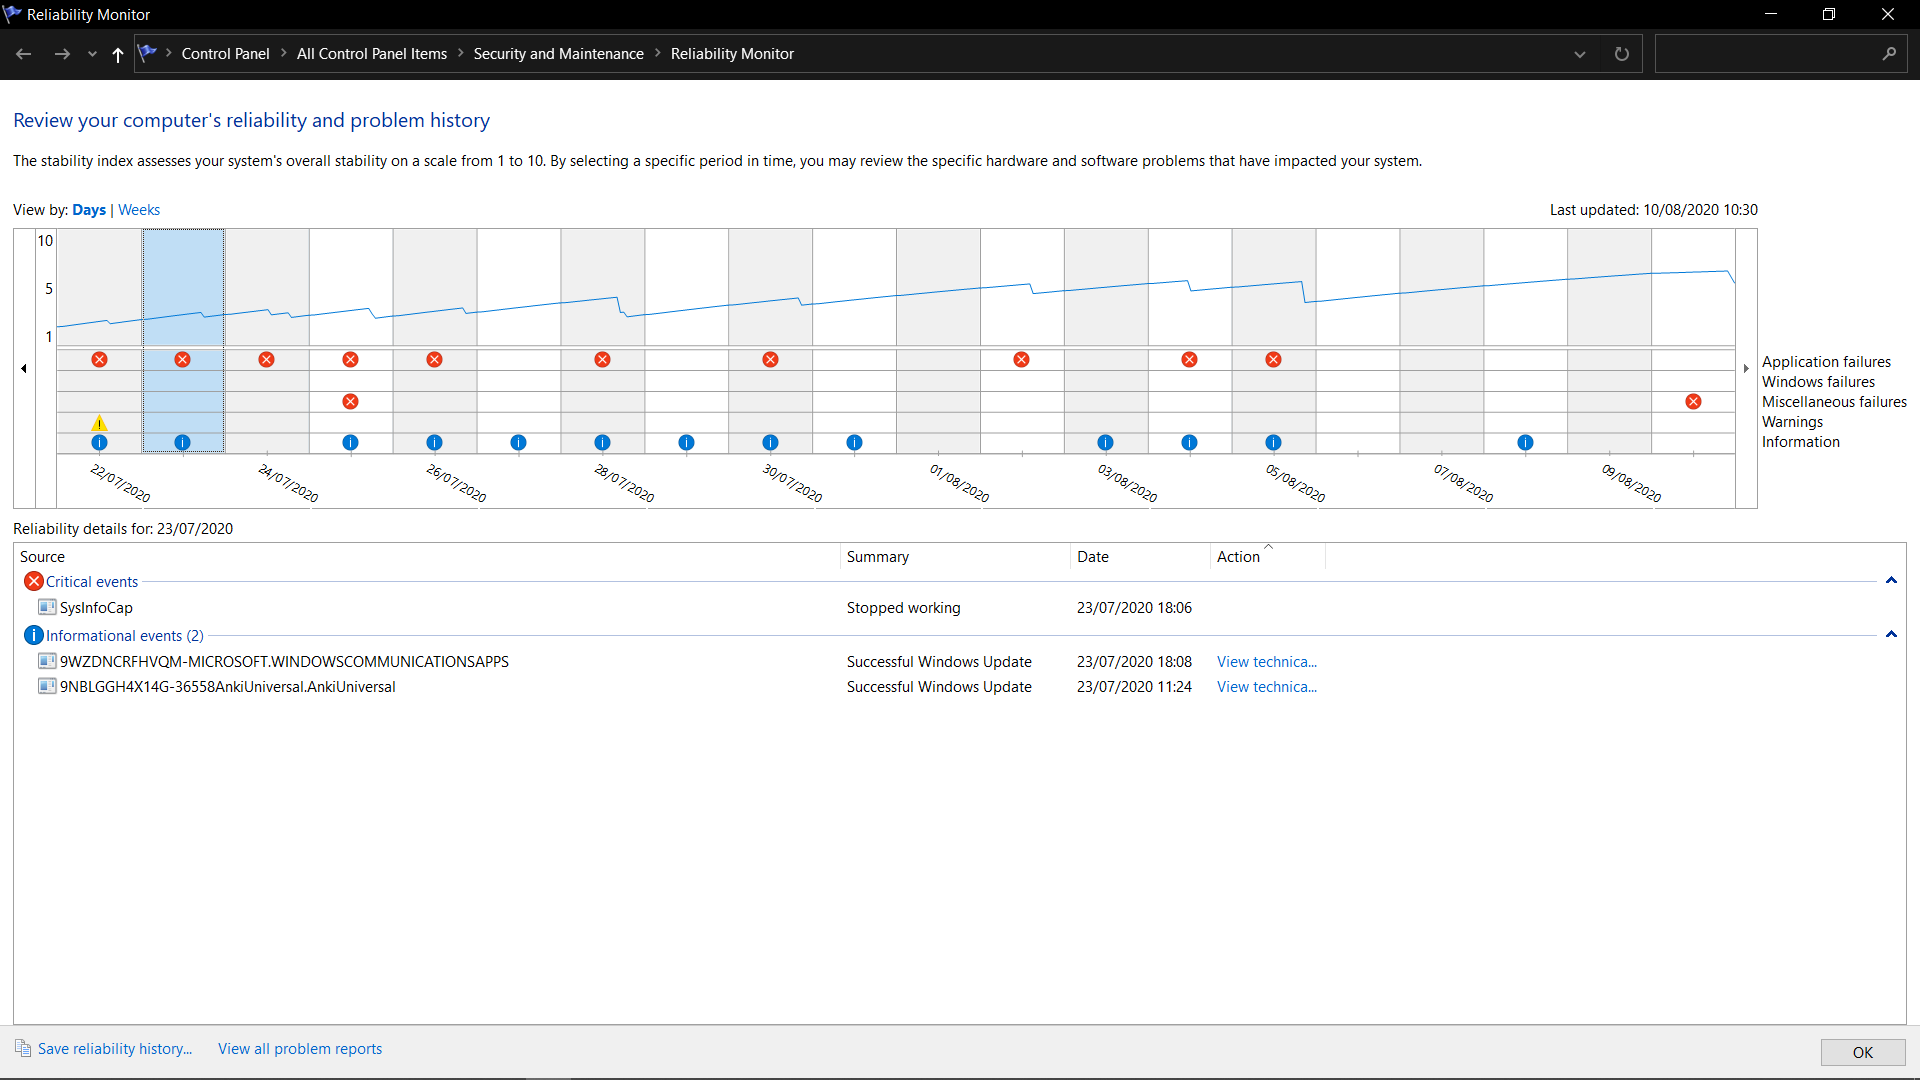Image resolution: width=1920 pixels, height=1080 pixels.
Task: Click the OK button
Action: click(x=1863, y=1052)
